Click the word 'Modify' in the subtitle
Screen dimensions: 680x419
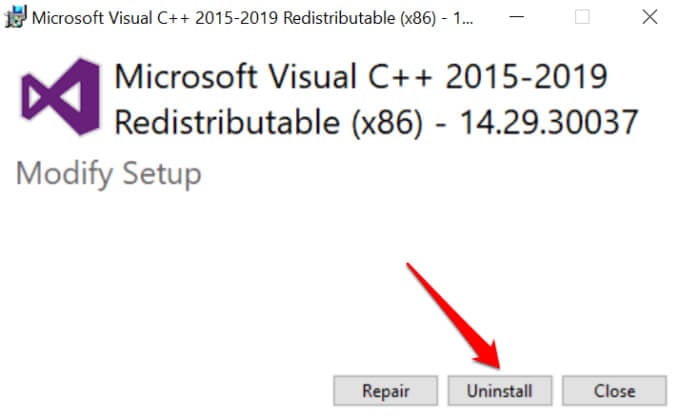point(63,174)
